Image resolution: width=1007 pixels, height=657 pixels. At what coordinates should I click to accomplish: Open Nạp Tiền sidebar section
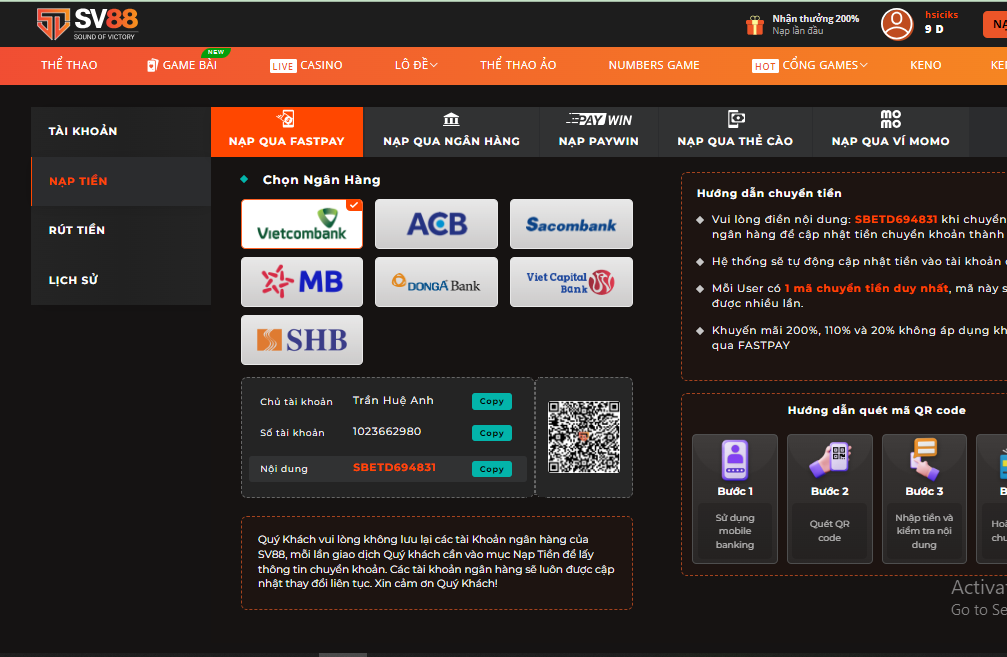coord(121,181)
